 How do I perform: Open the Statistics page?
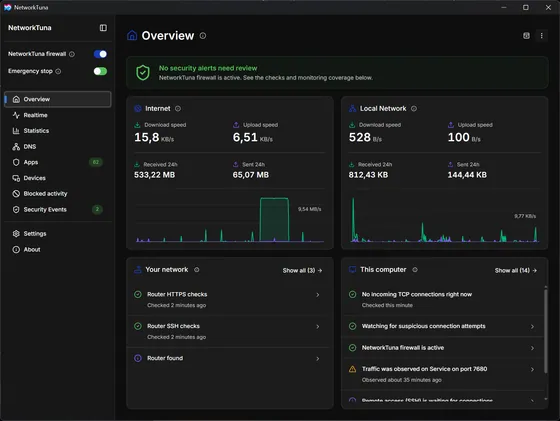coord(58,131)
